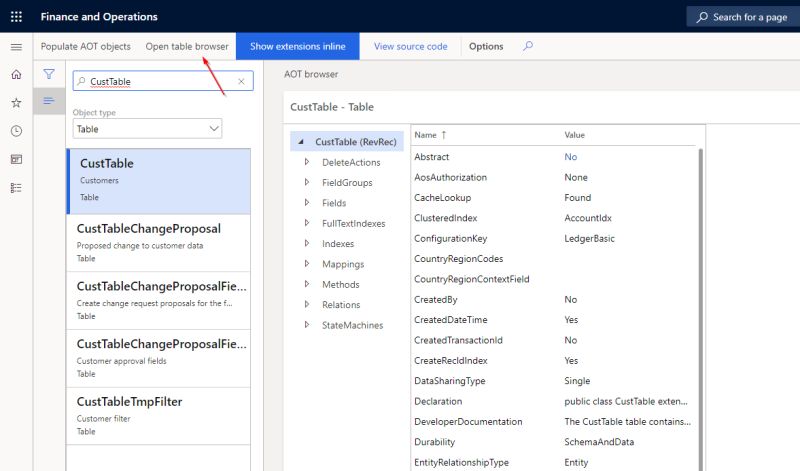Select the Declaration property row
Screen dimensions: 800x471
[x=554, y=401]
